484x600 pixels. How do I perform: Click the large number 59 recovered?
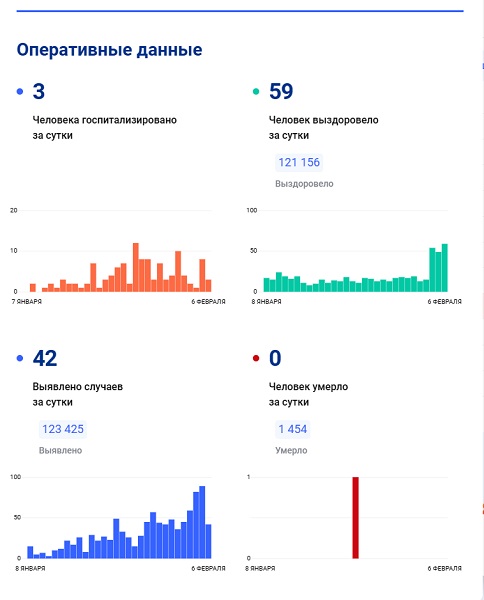click(x=281, y=91)
